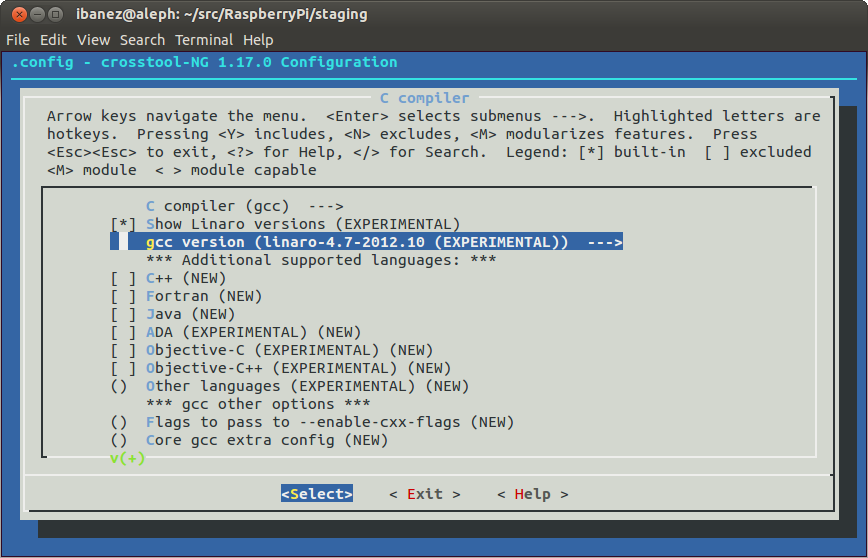Minimize the terminal window
Screen dimensions: 868x558
37,14
